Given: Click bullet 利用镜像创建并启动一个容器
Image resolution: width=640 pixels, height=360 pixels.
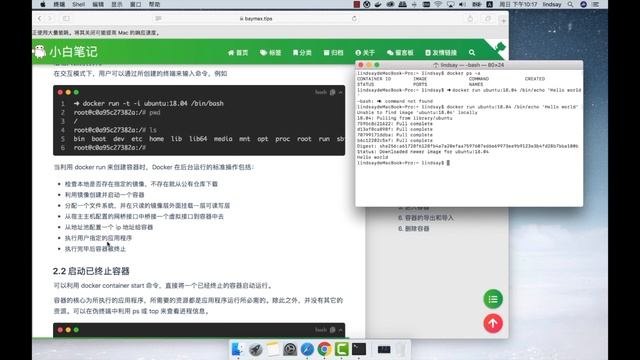Looking at the screenshot, I should pyautogui.click(x=104, y=195).
